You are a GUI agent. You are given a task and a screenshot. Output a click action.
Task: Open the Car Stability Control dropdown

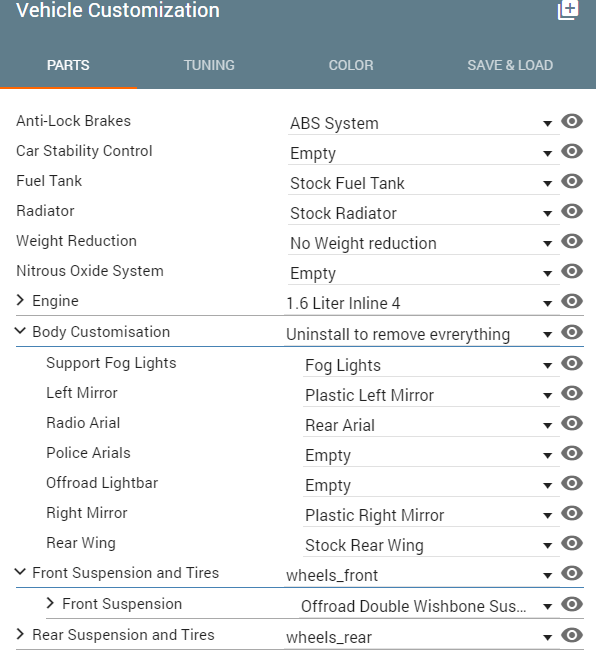[424, 153]
